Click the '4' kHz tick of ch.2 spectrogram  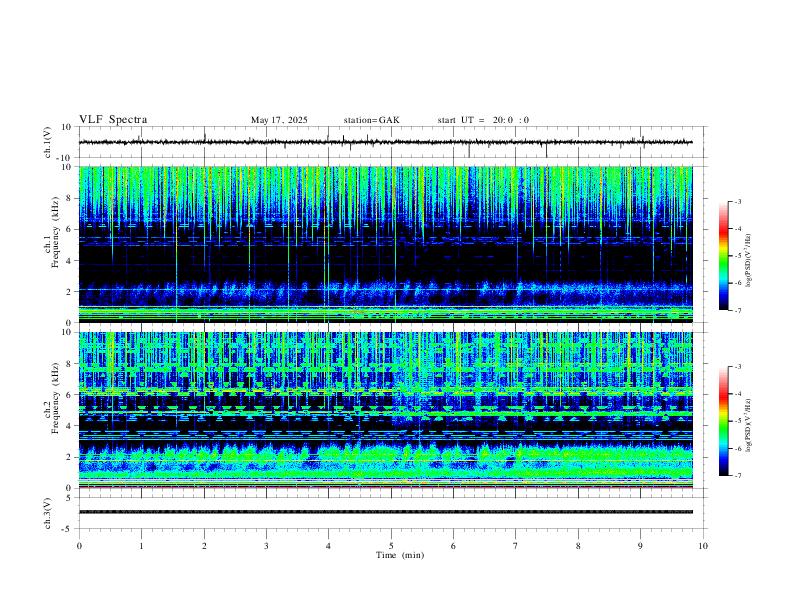click(x=69, y=426)
